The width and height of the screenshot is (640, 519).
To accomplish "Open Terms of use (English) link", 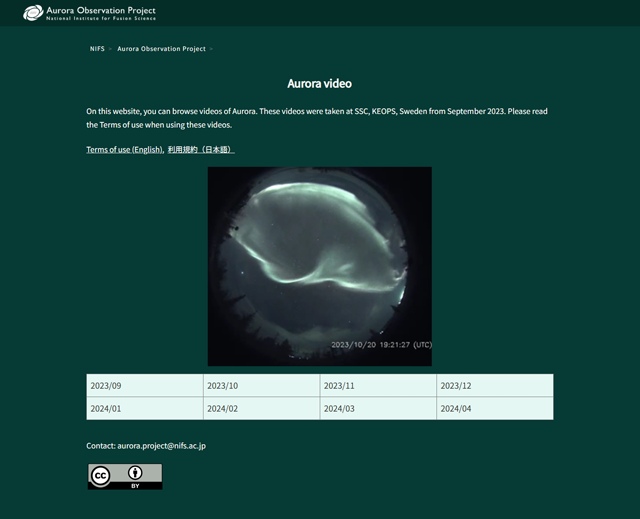I will [x=125, y=149].
